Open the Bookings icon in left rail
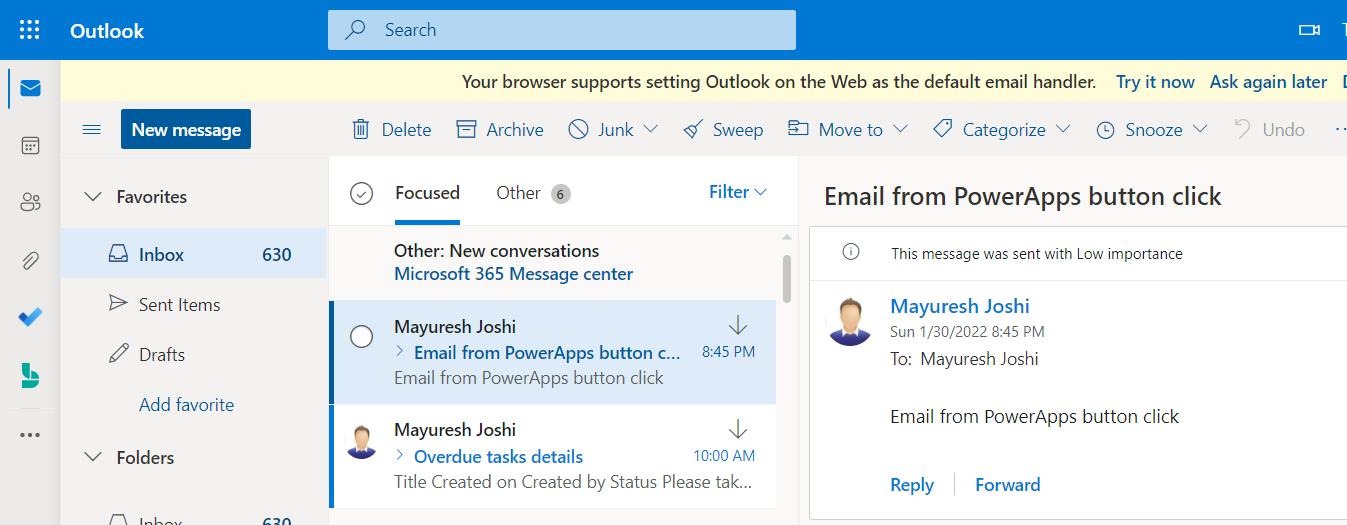This screenshot has width=1347, height=525. pyautogui.click(x=30, y=375)
